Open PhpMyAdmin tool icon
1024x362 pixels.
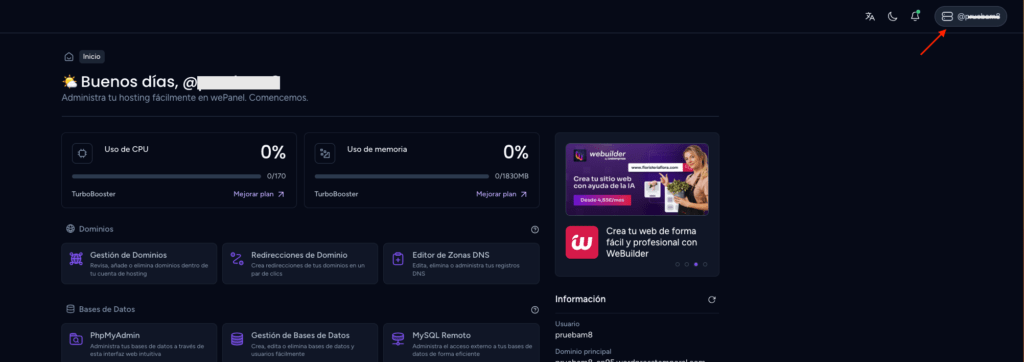click(76, 339)
